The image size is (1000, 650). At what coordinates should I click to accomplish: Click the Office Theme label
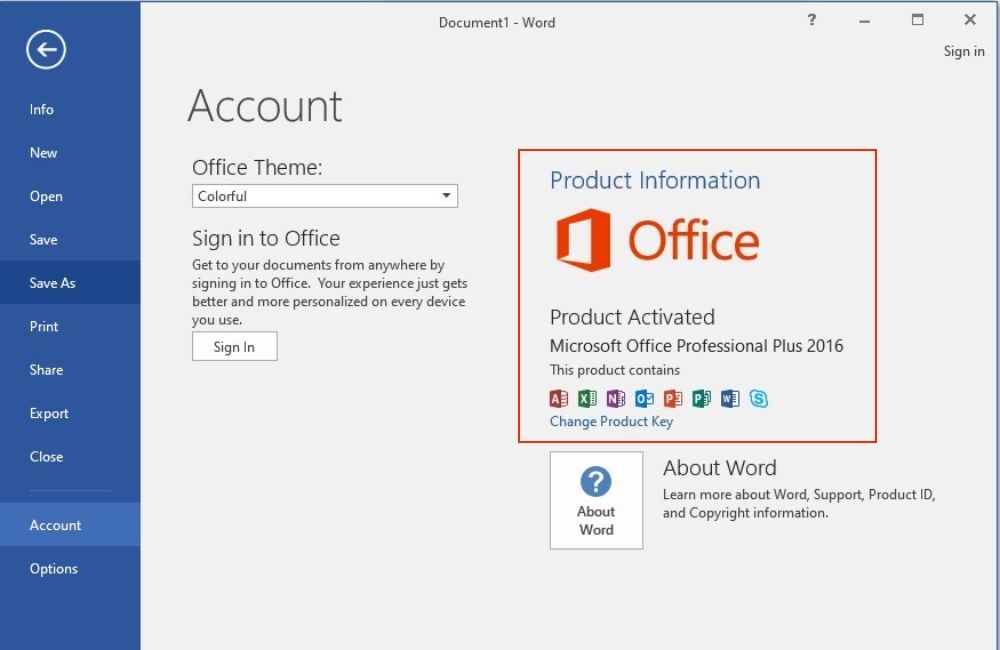(257, 167)
